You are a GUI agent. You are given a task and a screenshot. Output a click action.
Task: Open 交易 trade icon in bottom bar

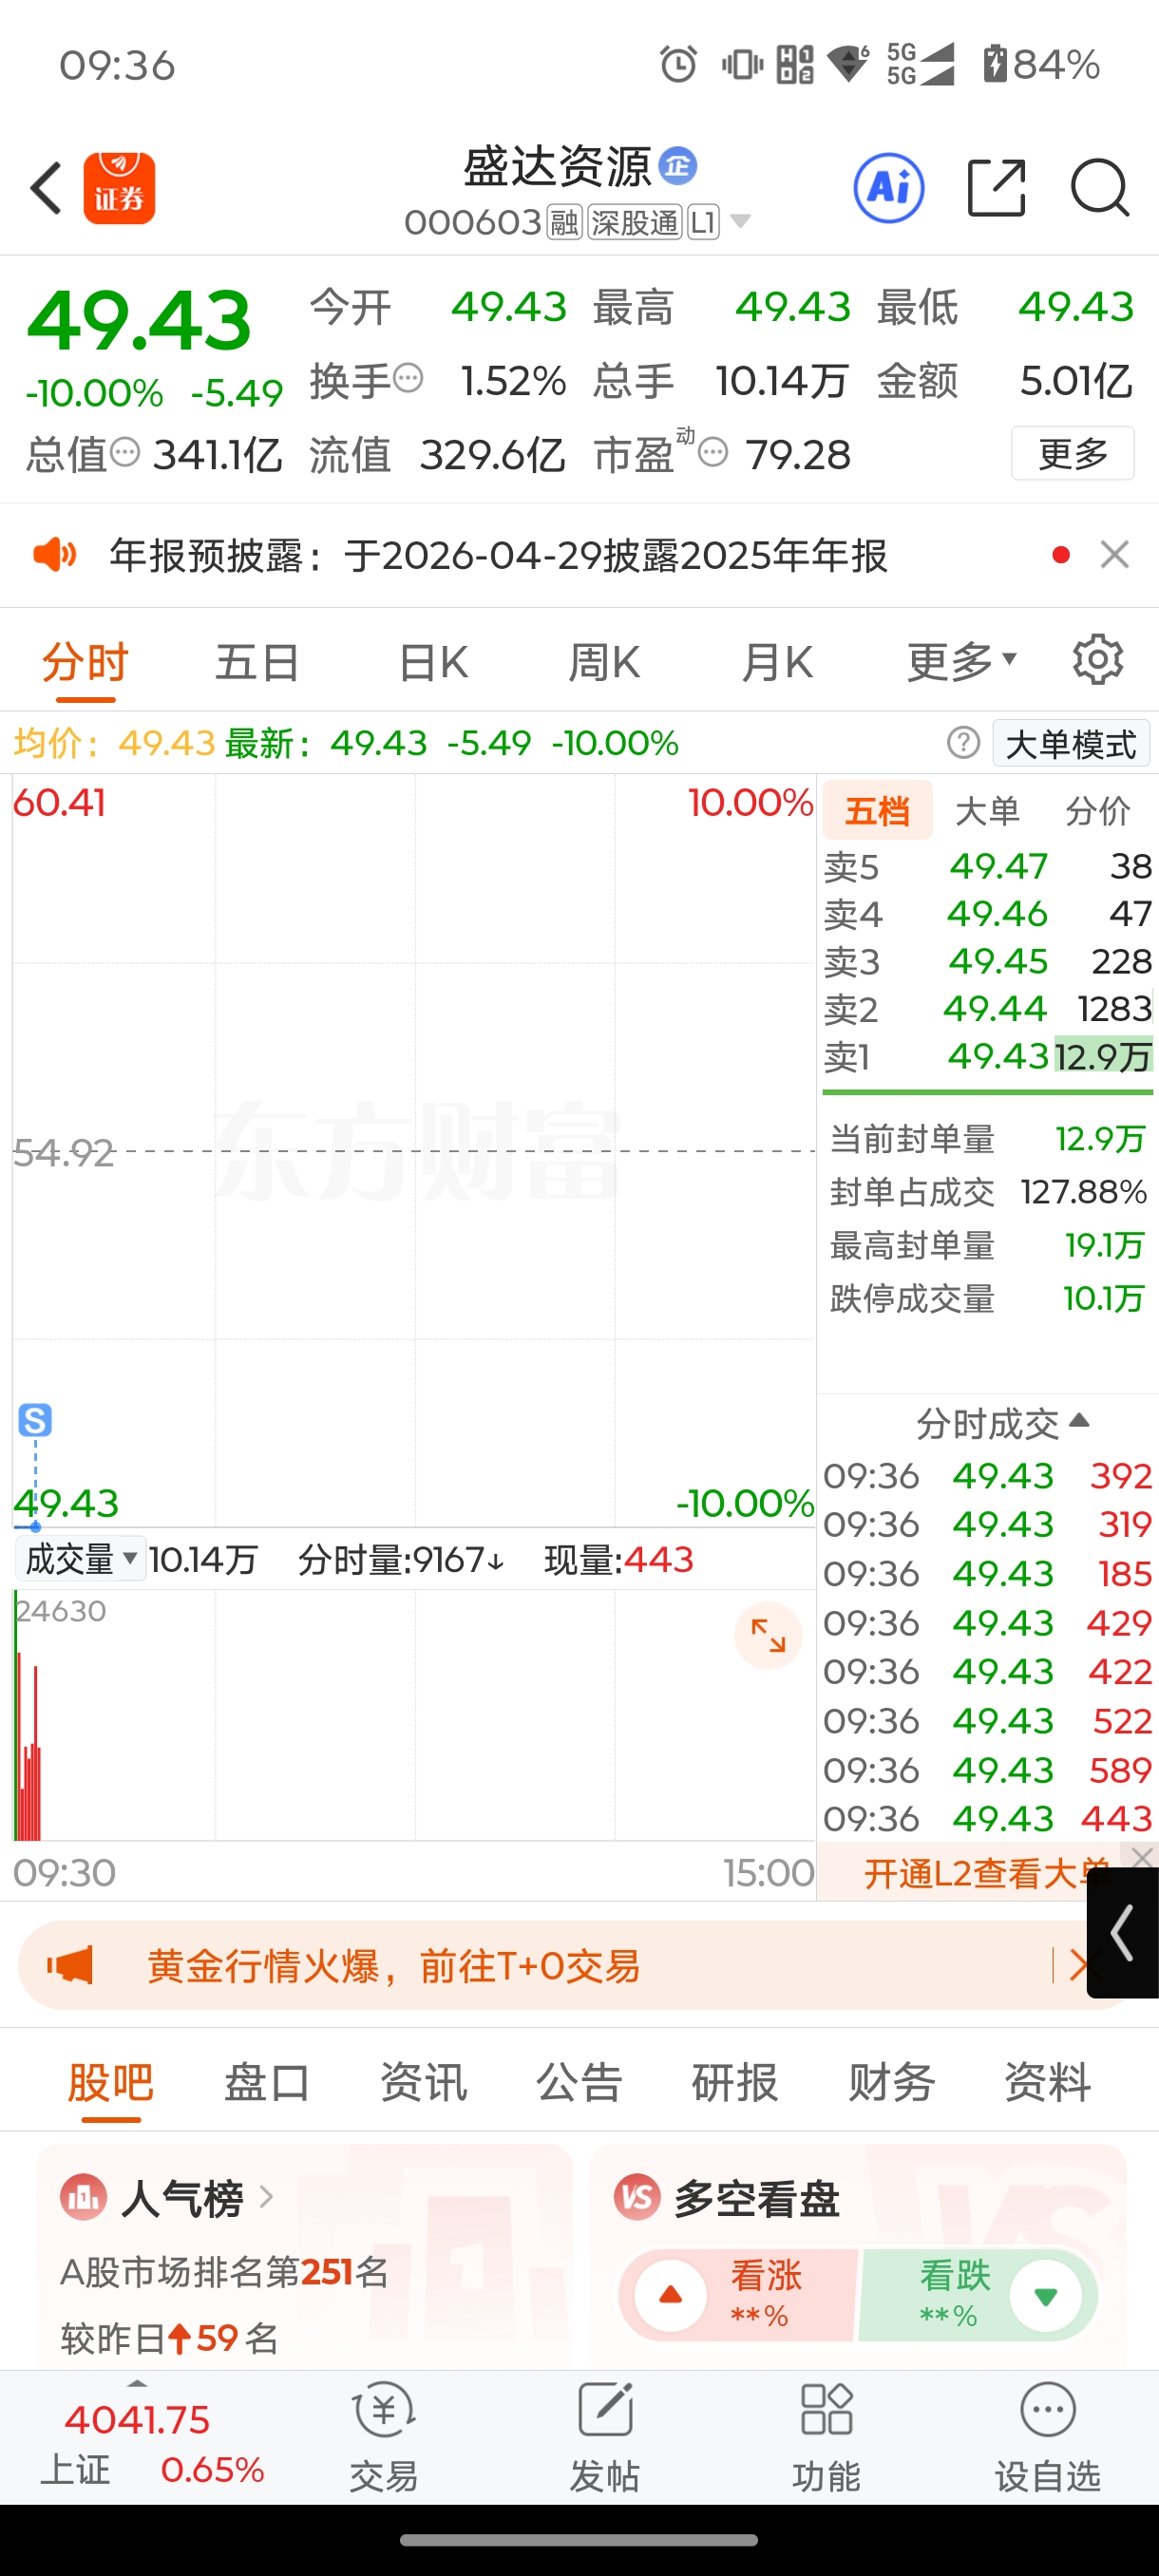point(384,2410)
